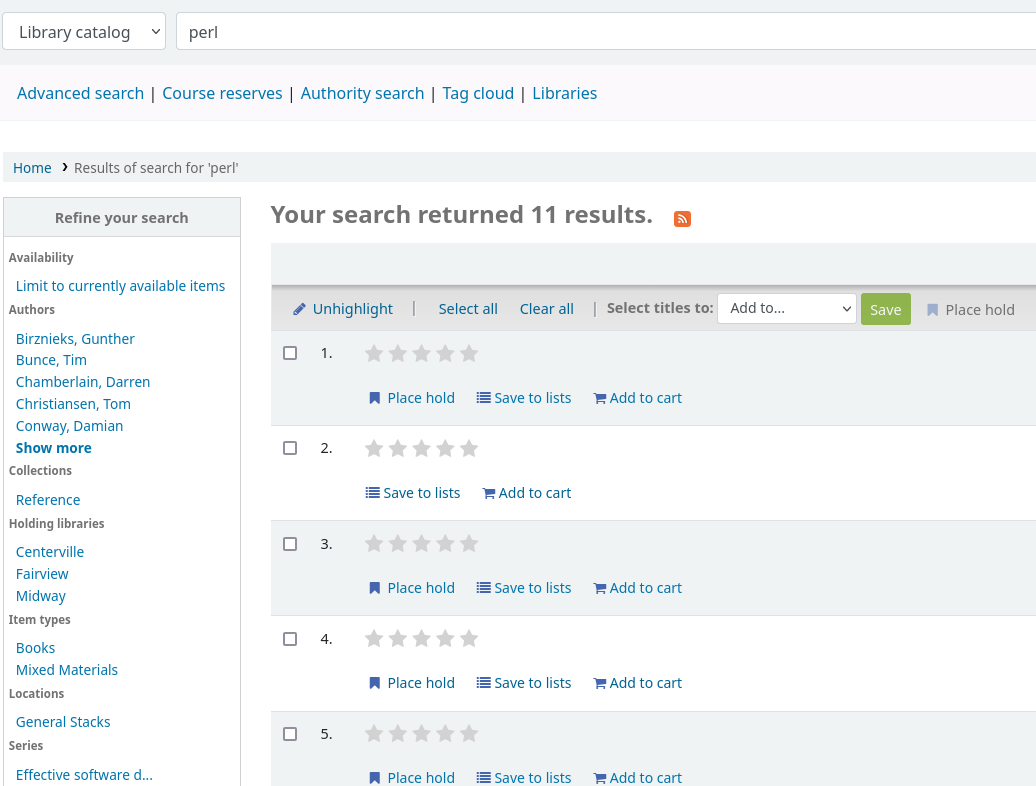
Task: Select the checkbox beside result 3
Action: pos(290,544)
